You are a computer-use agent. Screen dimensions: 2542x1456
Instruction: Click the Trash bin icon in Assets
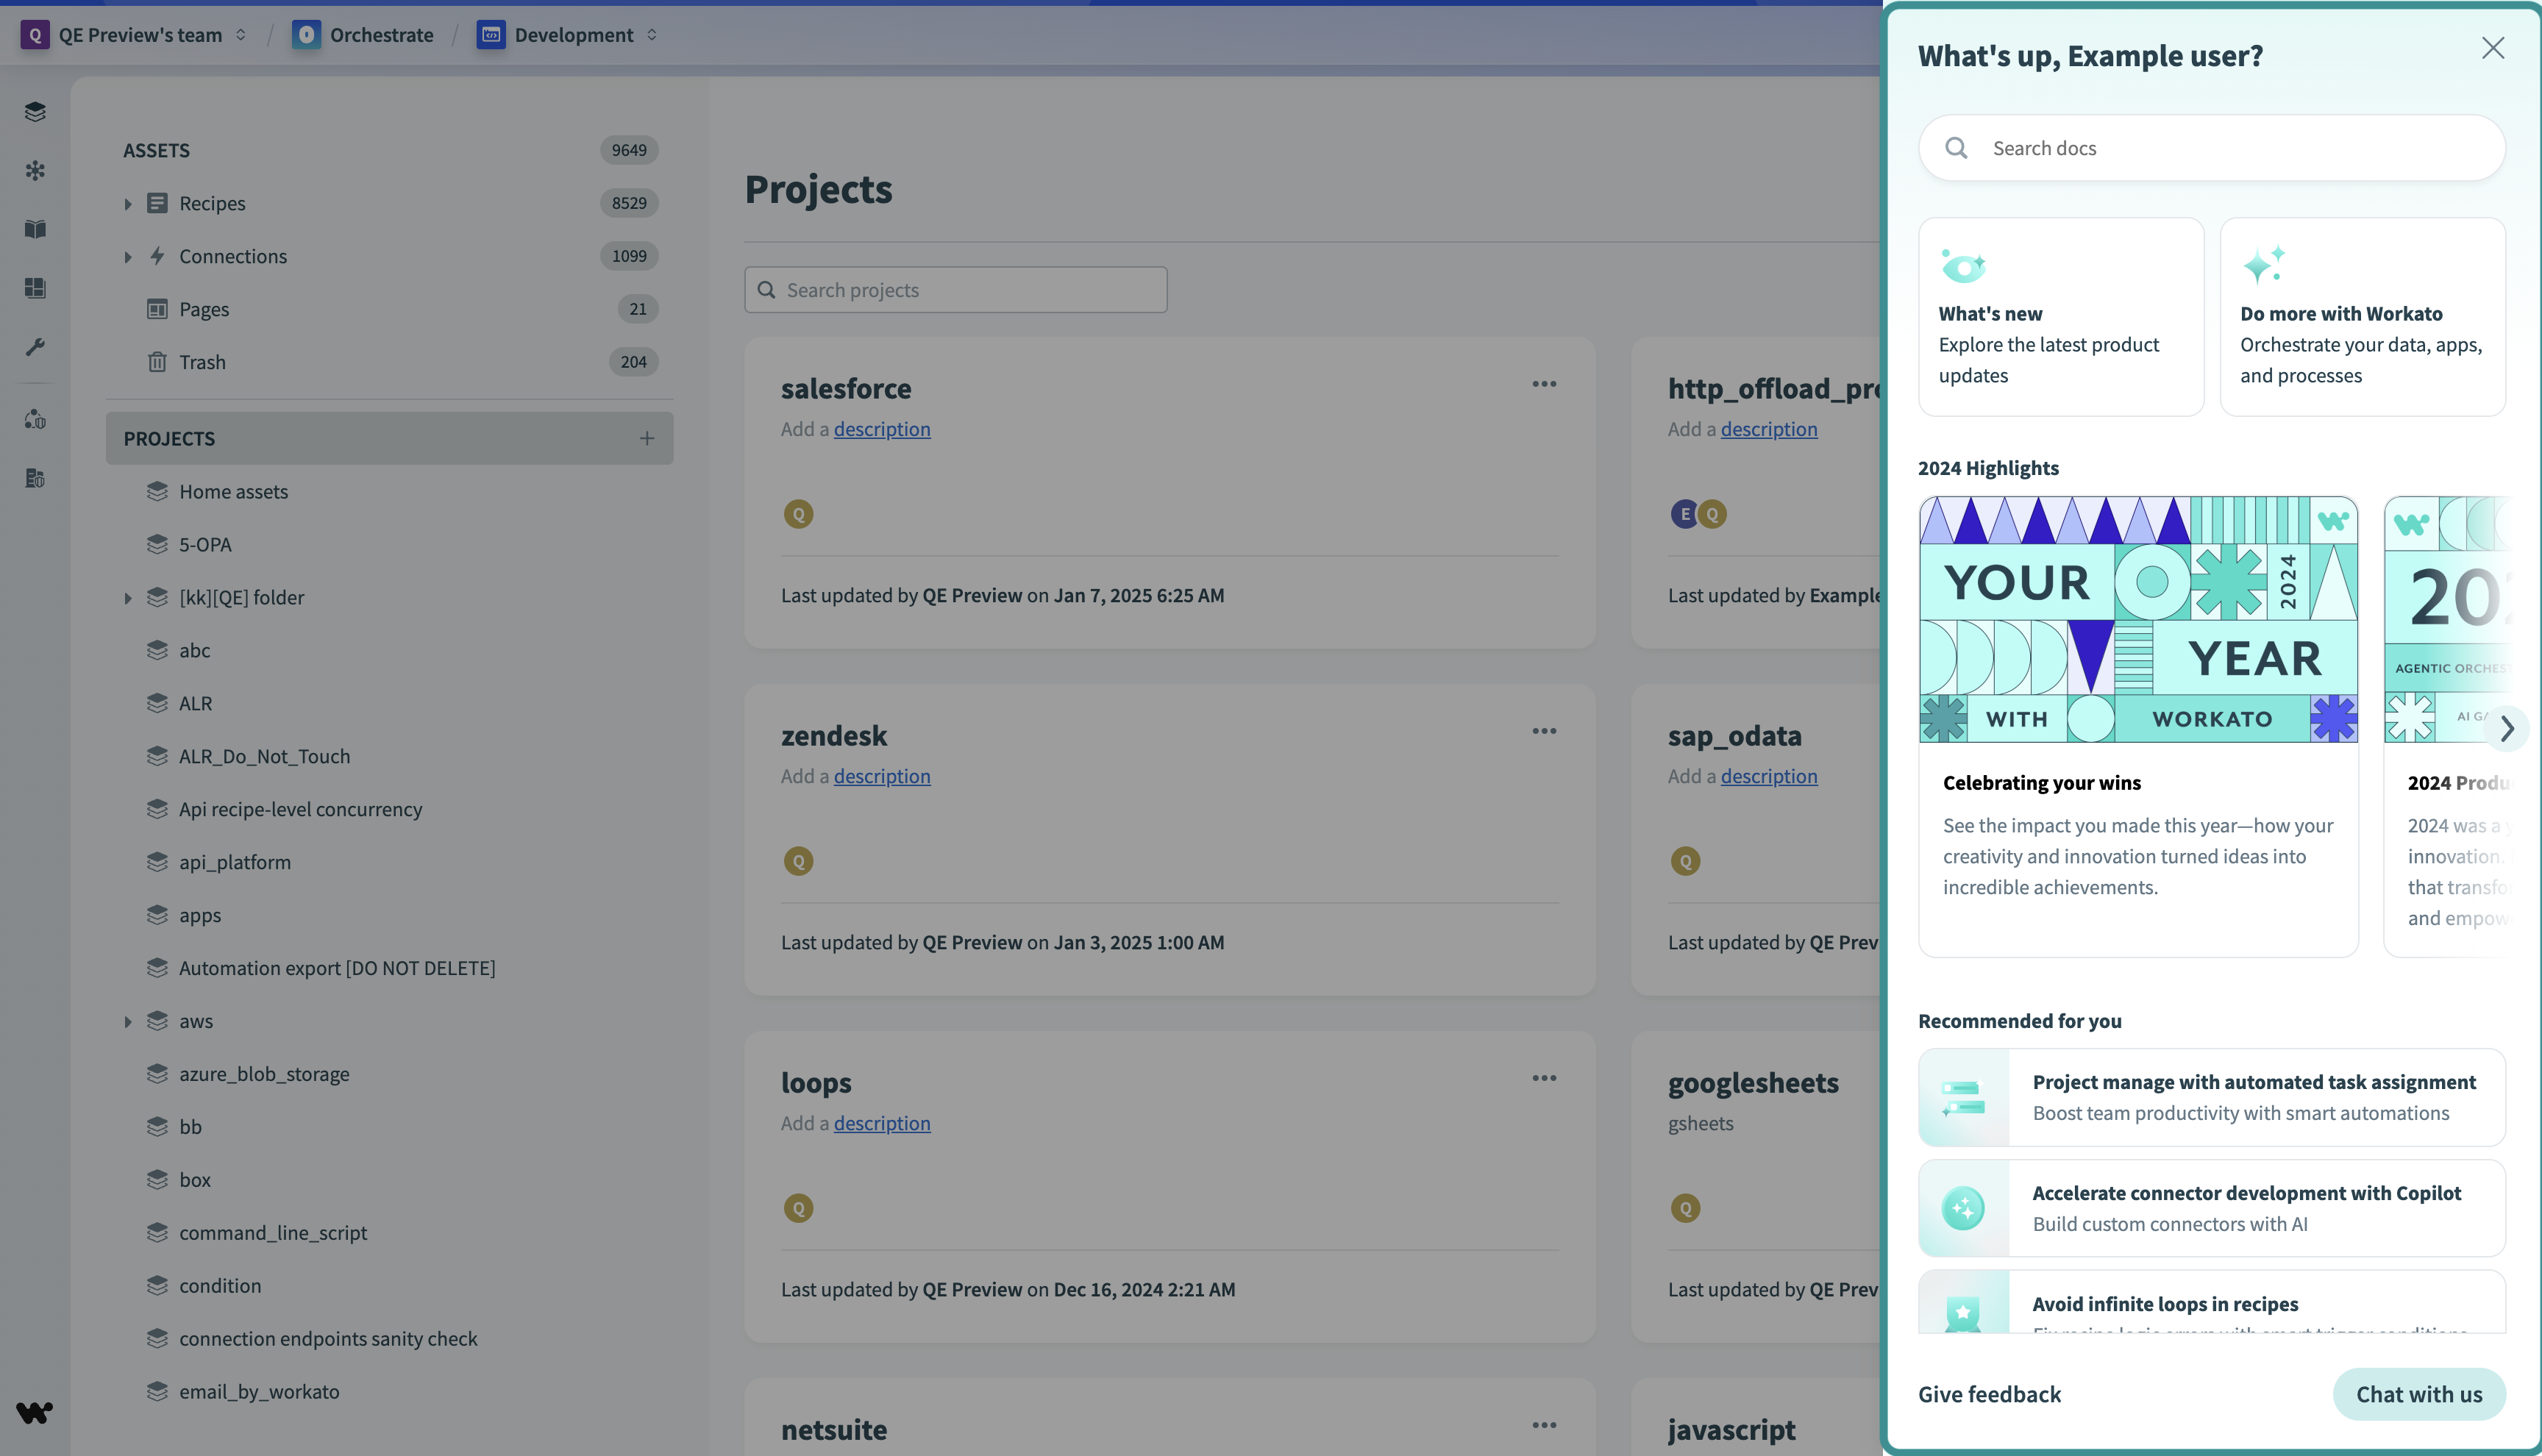pyautogui.click(x=157, y=362)
